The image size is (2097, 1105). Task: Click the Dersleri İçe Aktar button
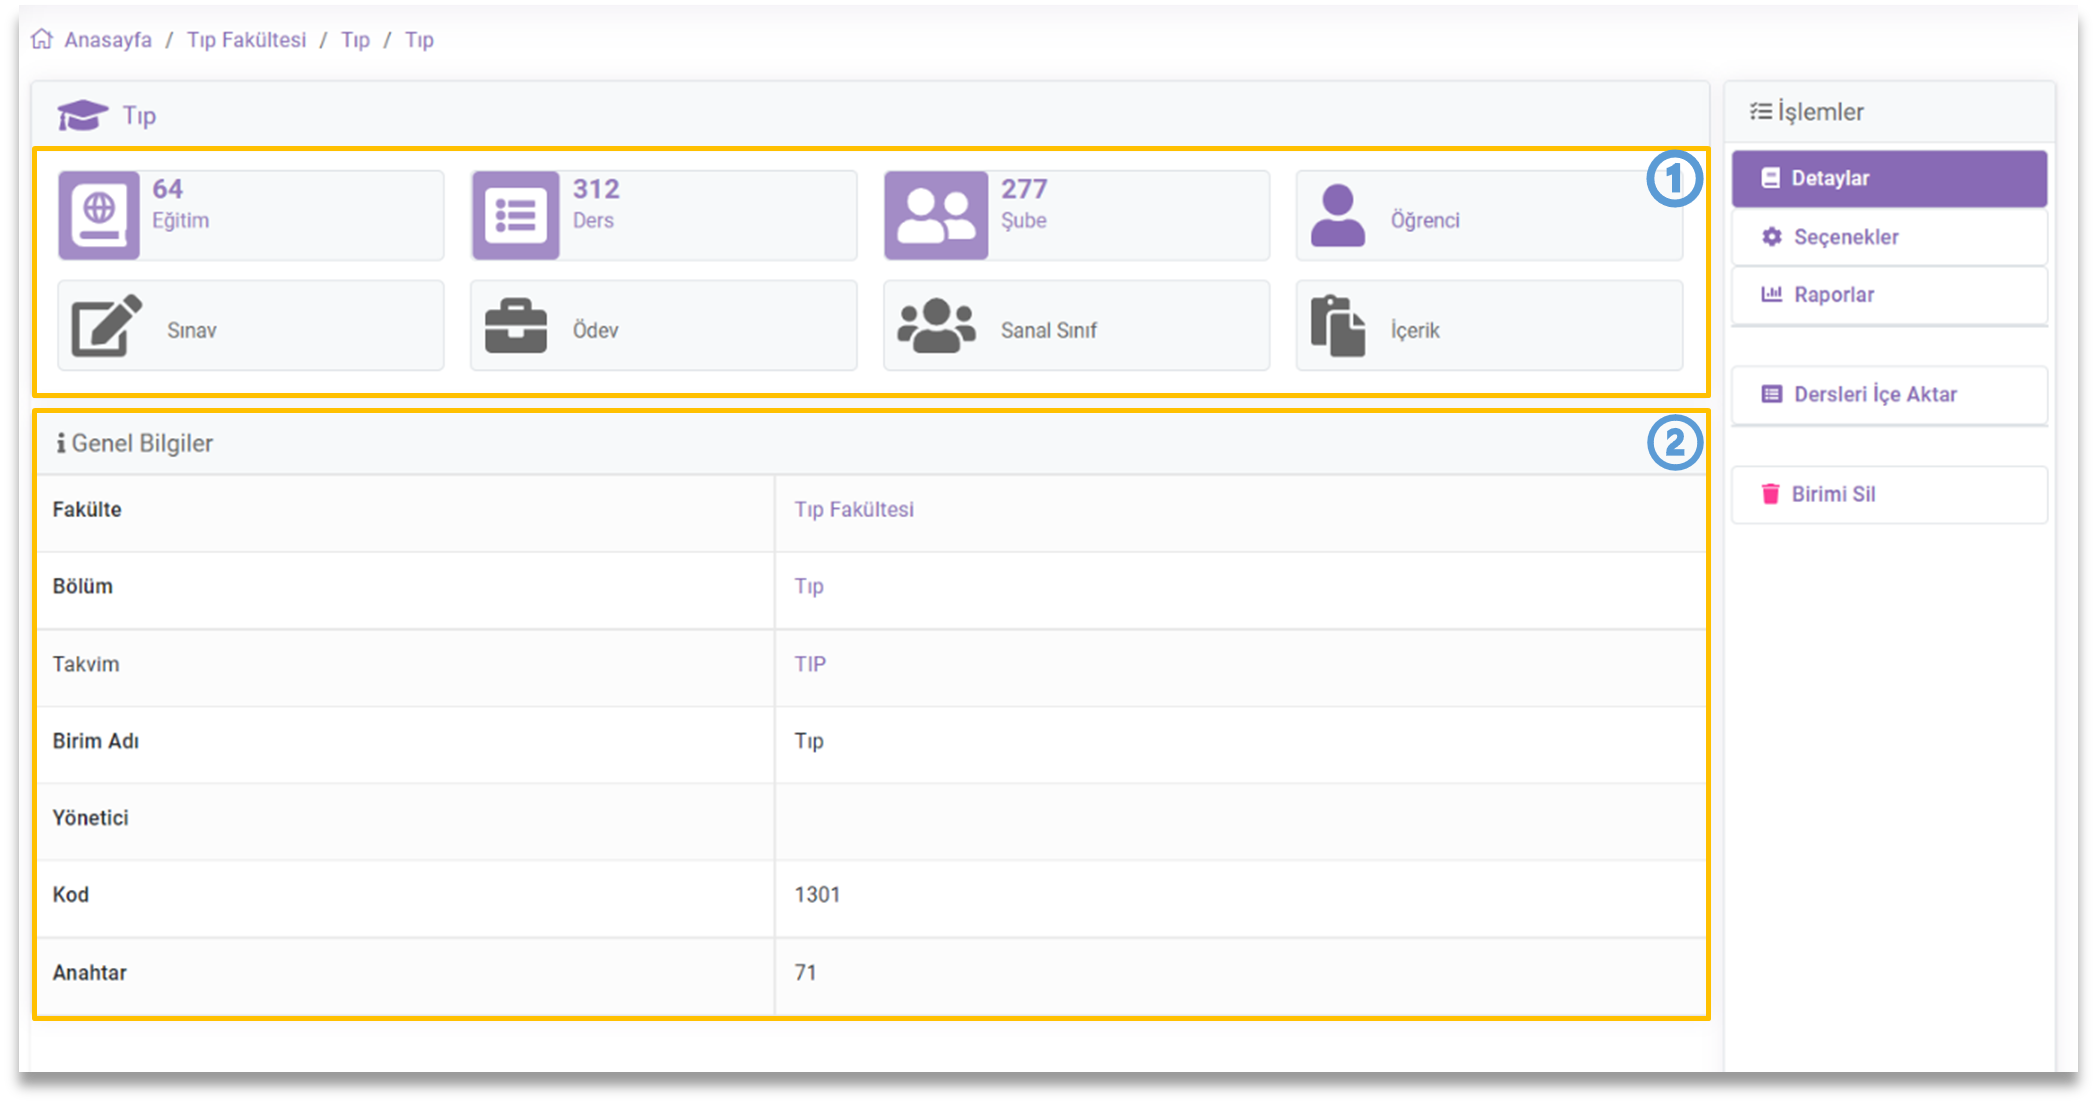point(1888,395)
